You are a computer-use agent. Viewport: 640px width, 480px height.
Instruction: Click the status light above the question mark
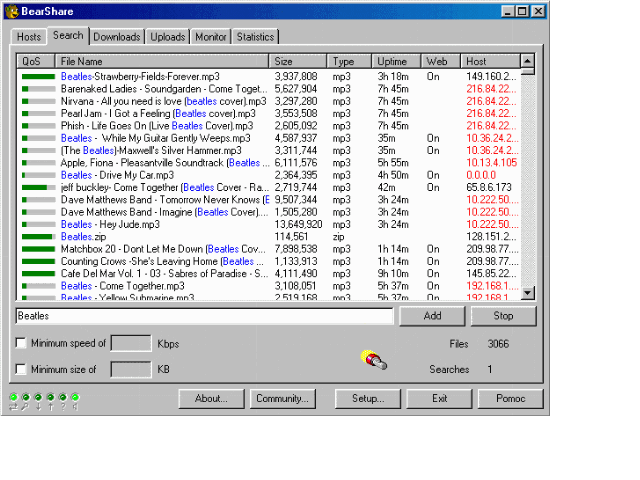click(x=62, y=397)
